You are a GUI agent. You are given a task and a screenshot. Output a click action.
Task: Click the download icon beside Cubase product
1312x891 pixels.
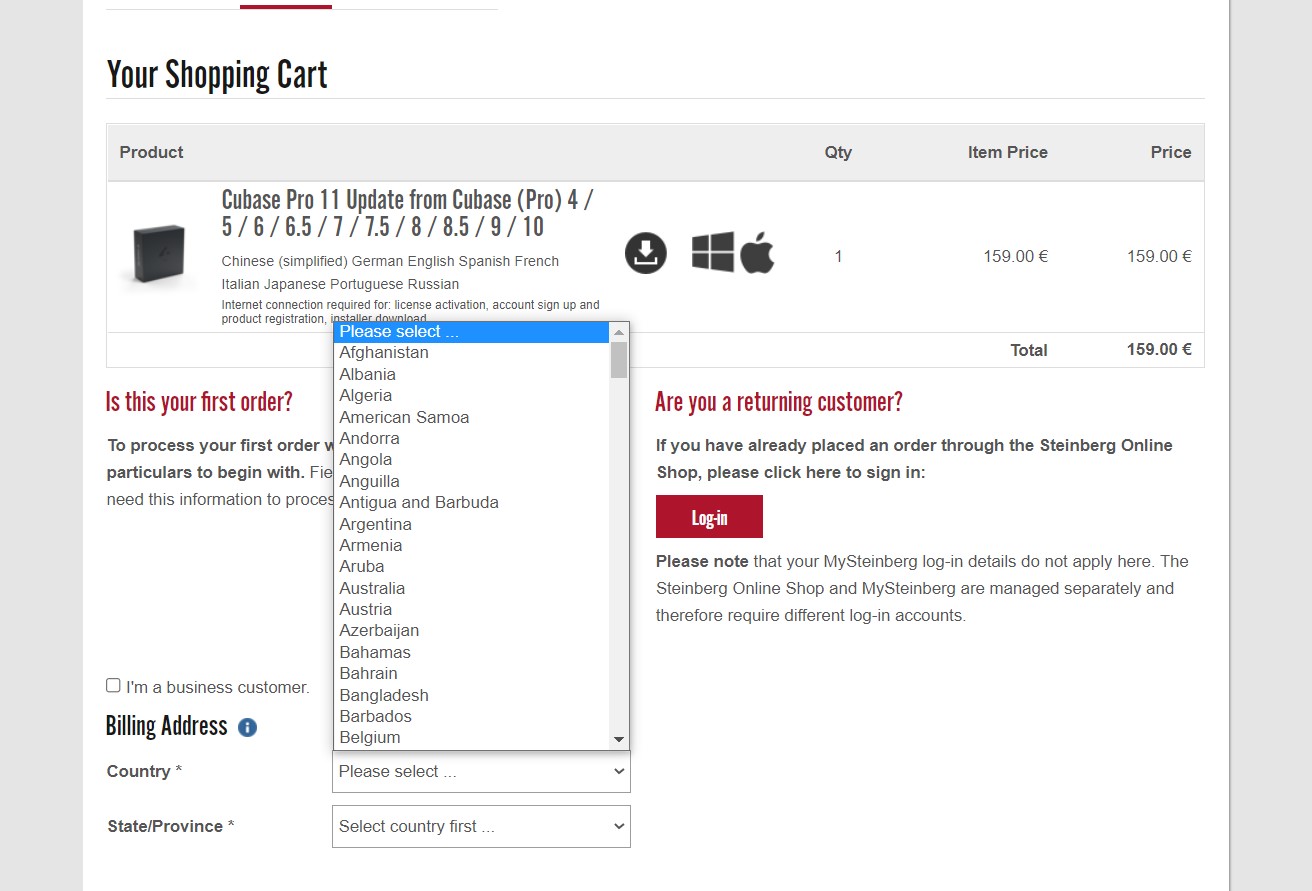point(646,253)
